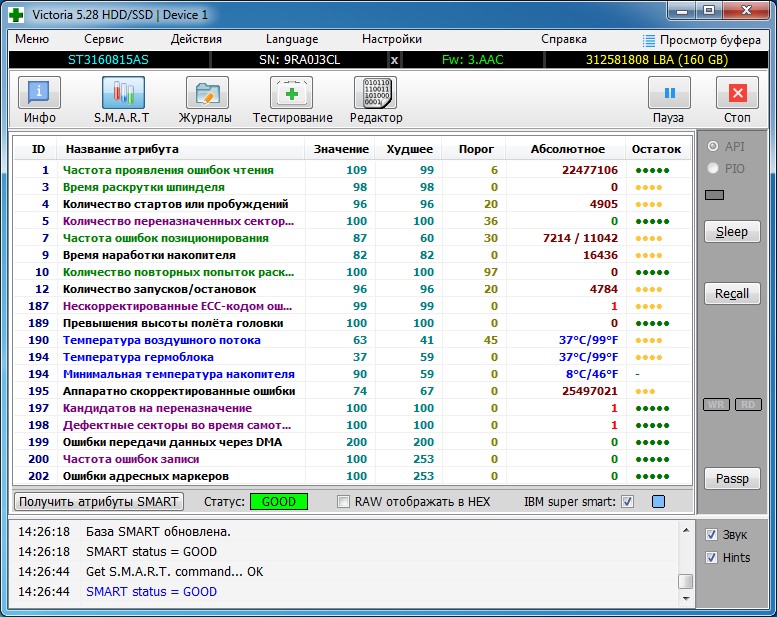Viewport: 777px width, 617px height.
Task: Click the green cross Victoria title icon
Action: [16, 15]
